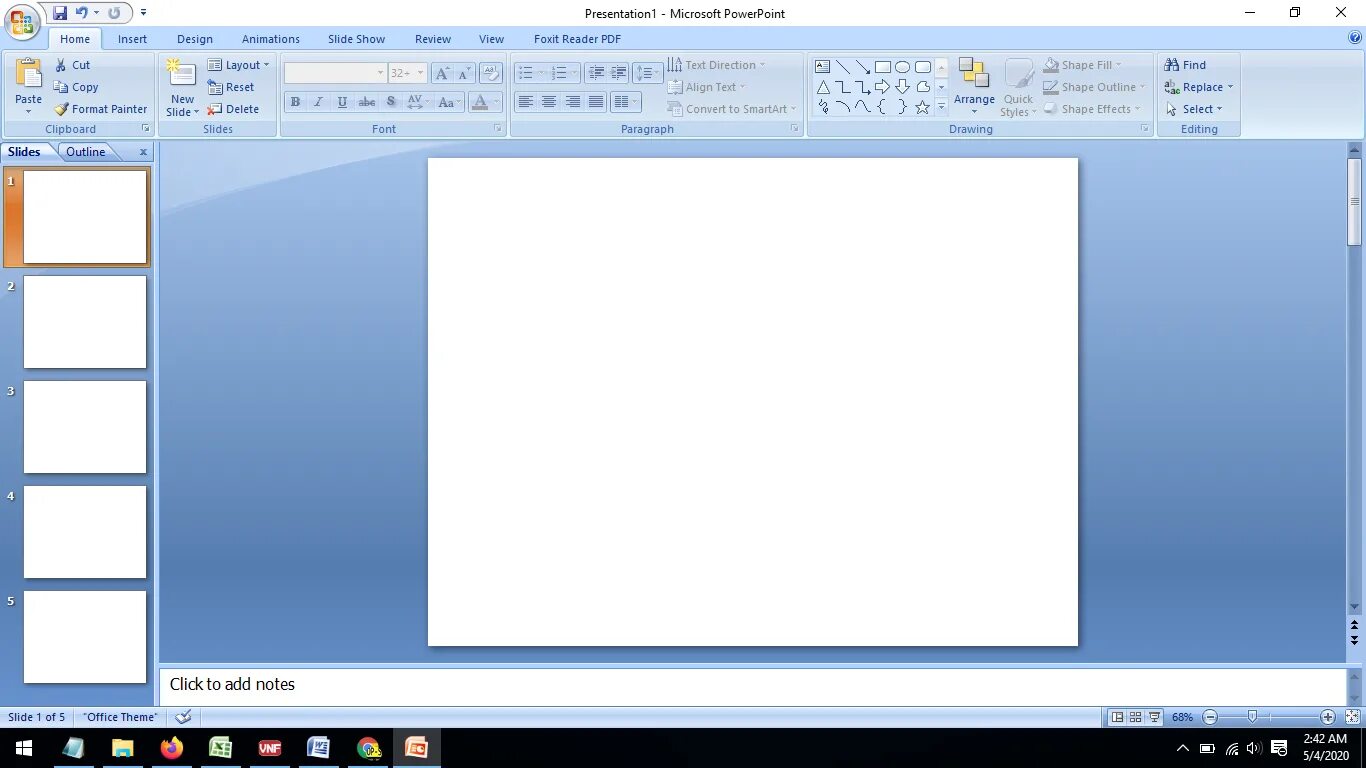The image size is (1366, 768).
Task: Switch to Slide Sorter view
Action: pyautogui.click(x=1136, y=717)
